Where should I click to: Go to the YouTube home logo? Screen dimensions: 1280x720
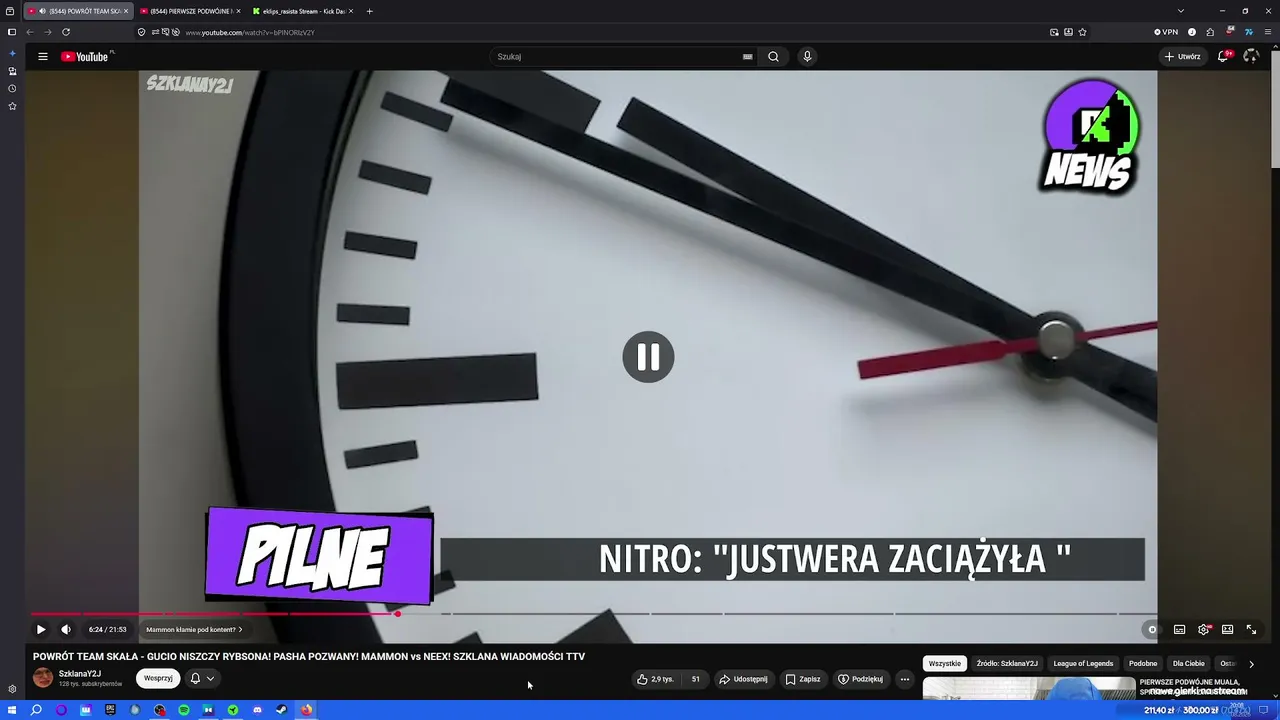click(x=85, y=57)
